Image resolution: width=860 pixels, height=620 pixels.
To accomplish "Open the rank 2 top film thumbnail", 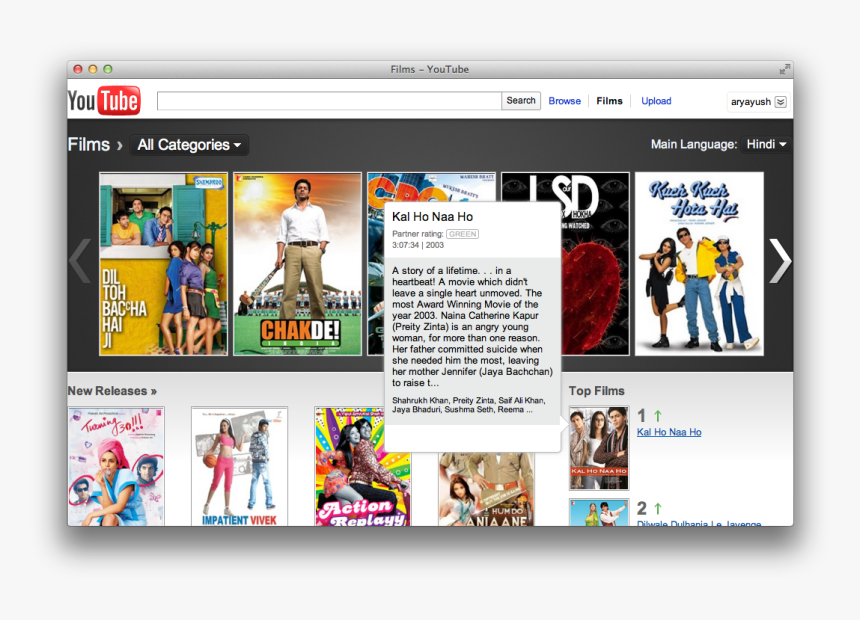I will pos(599,512).
